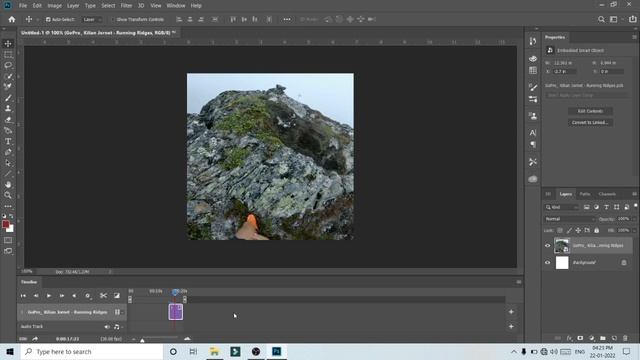Hide the Background layer

[x=548, y=262]
